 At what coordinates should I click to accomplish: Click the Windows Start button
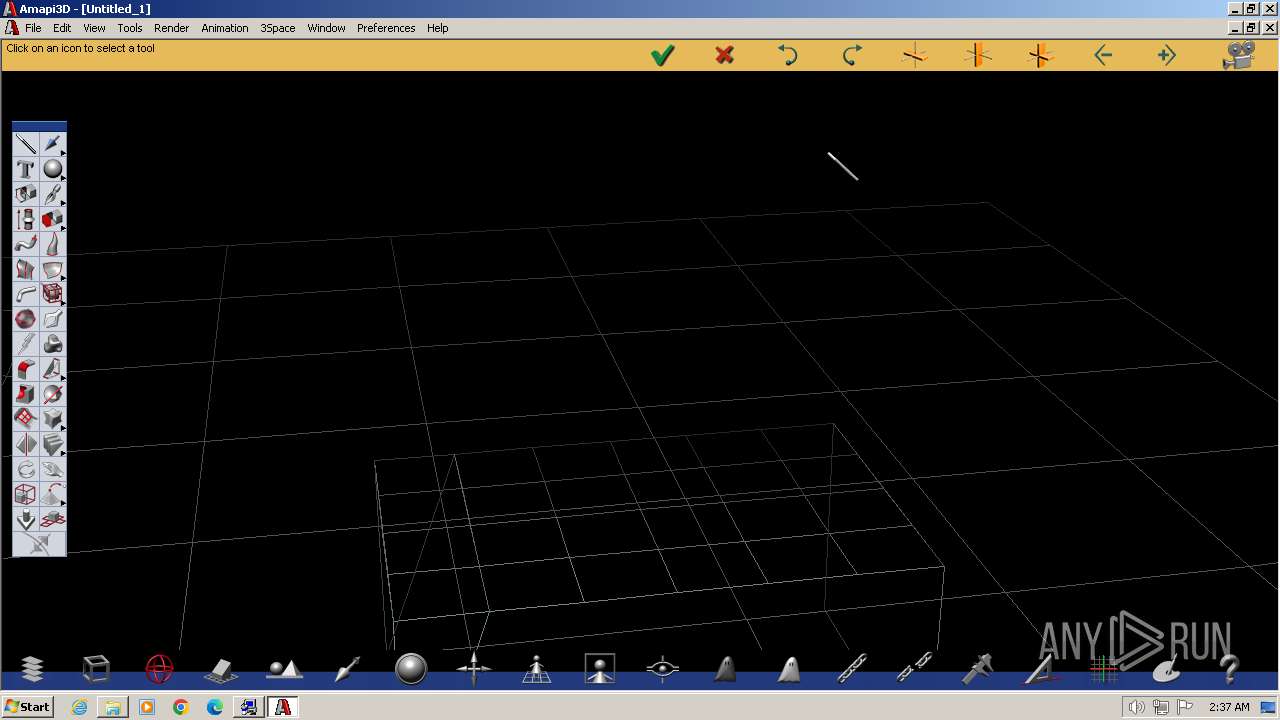point(27,707)
